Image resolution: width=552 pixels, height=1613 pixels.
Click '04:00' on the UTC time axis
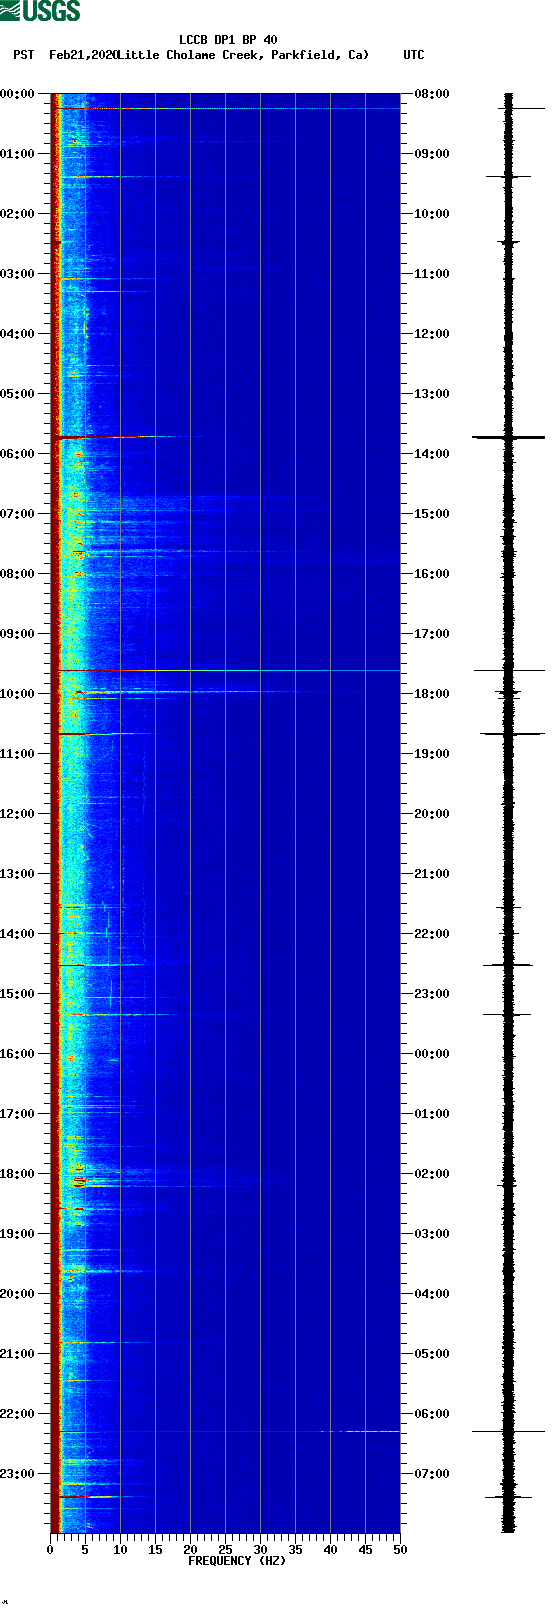(x=432, y=1294)
